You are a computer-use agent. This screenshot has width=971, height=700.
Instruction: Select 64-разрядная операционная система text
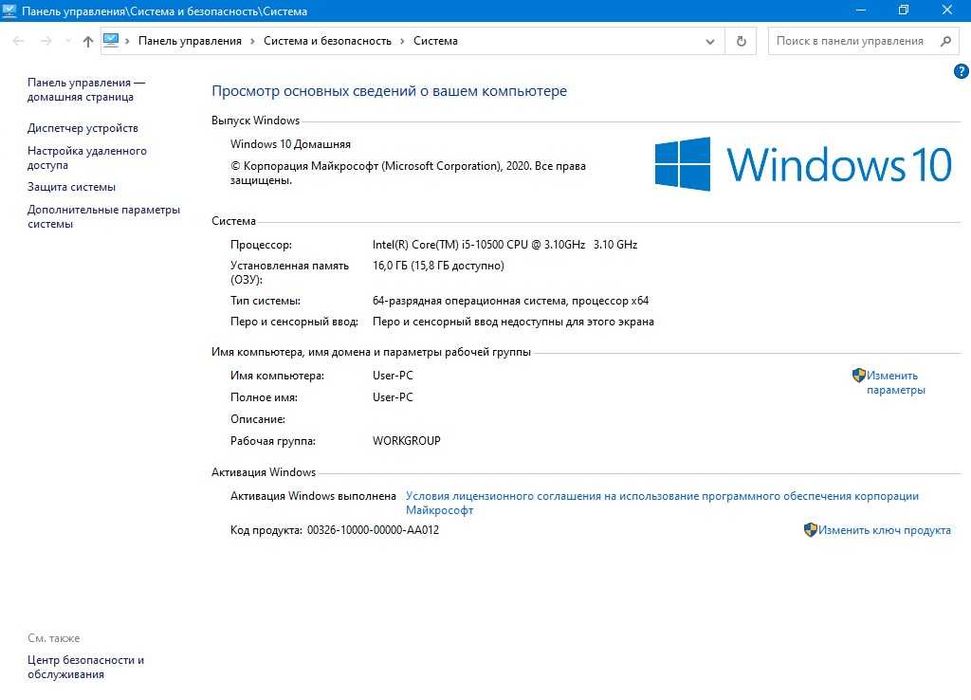(469, 301)
